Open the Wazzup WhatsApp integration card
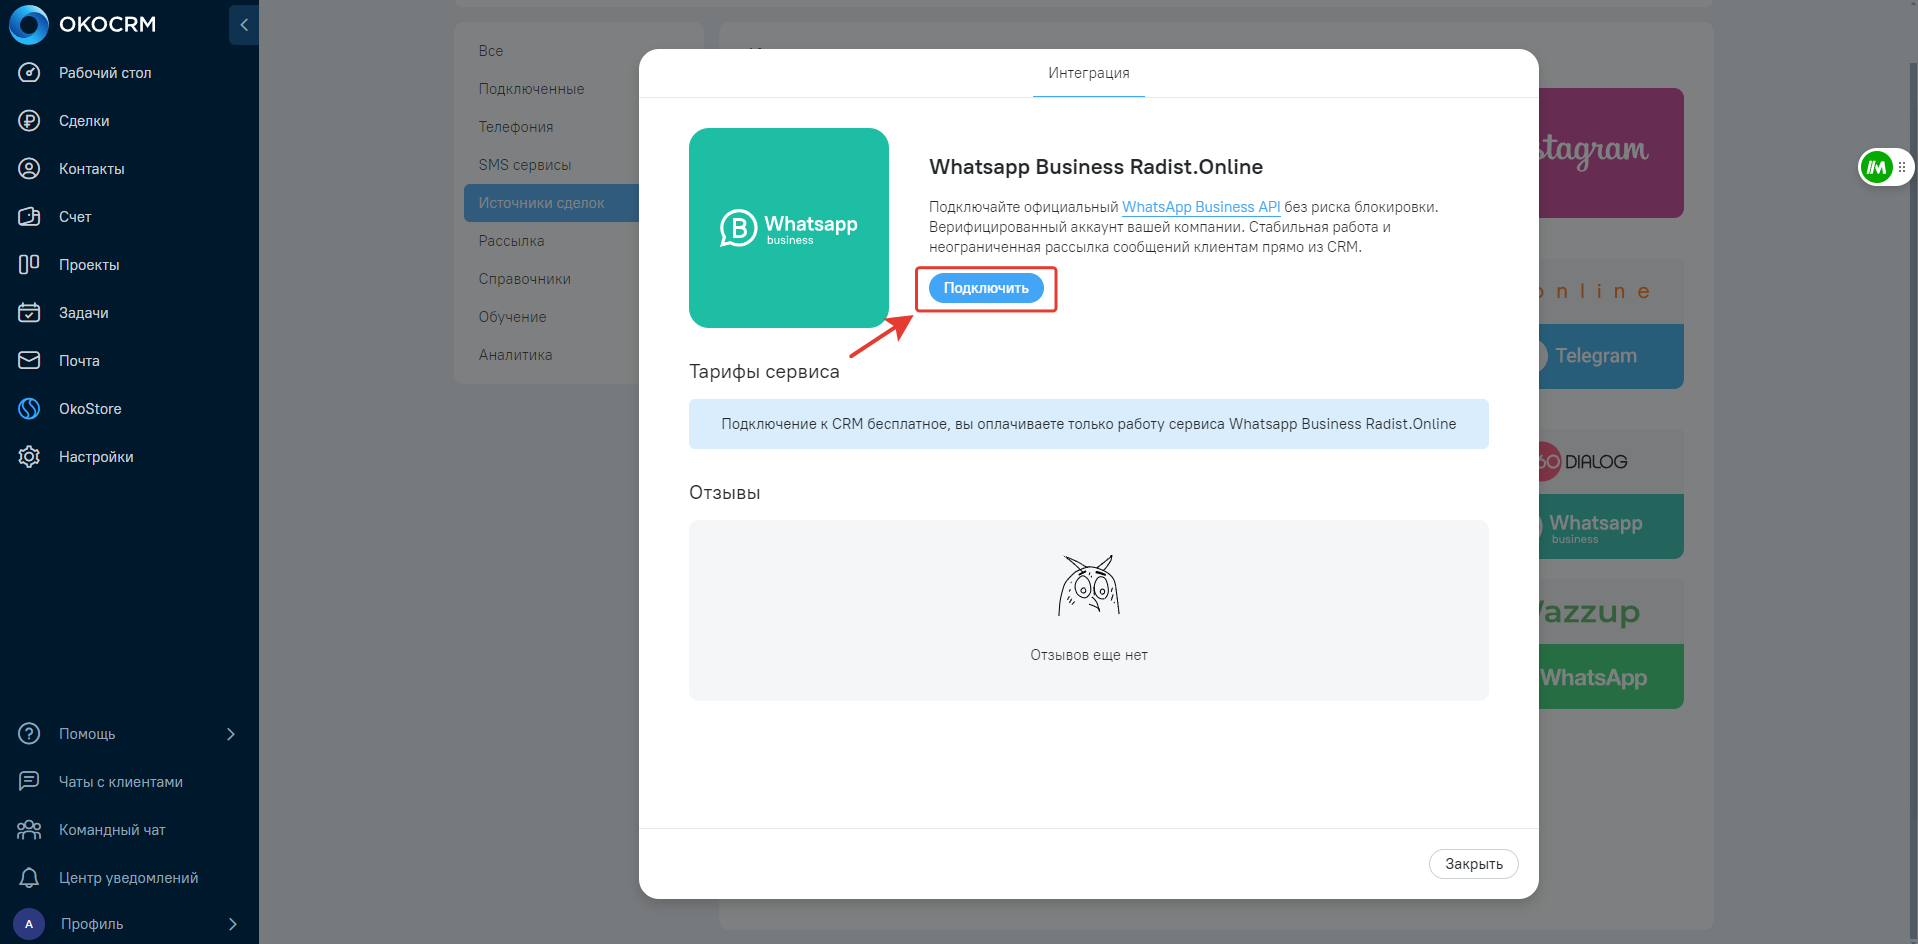Viewport: 1918px width, 944px height. (1611, 644)
